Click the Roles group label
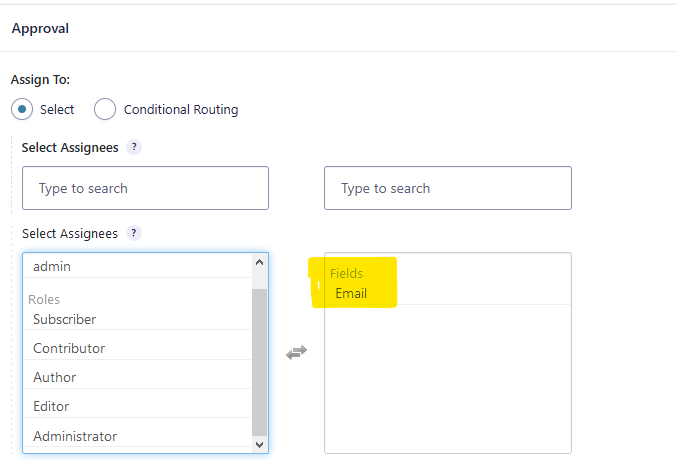 (44, 299)
